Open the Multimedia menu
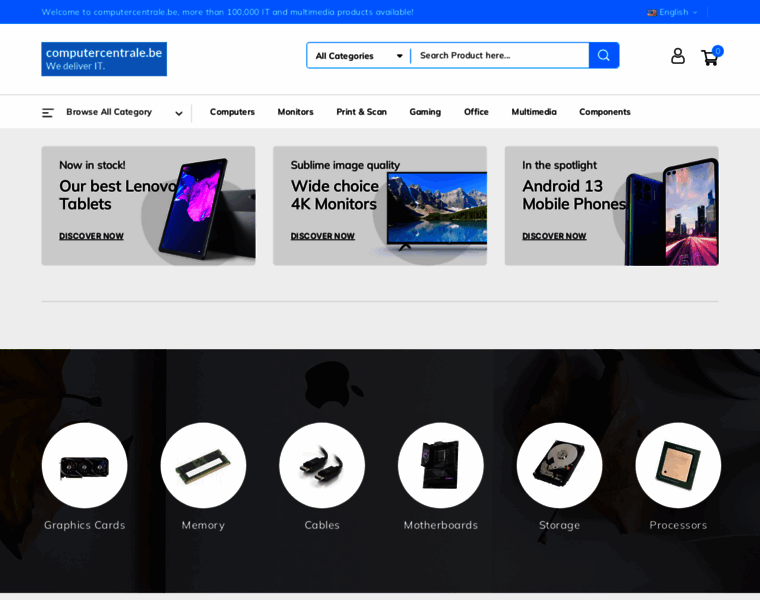The width and height of the screenshot is (760, 600). [x=534, y=112]
